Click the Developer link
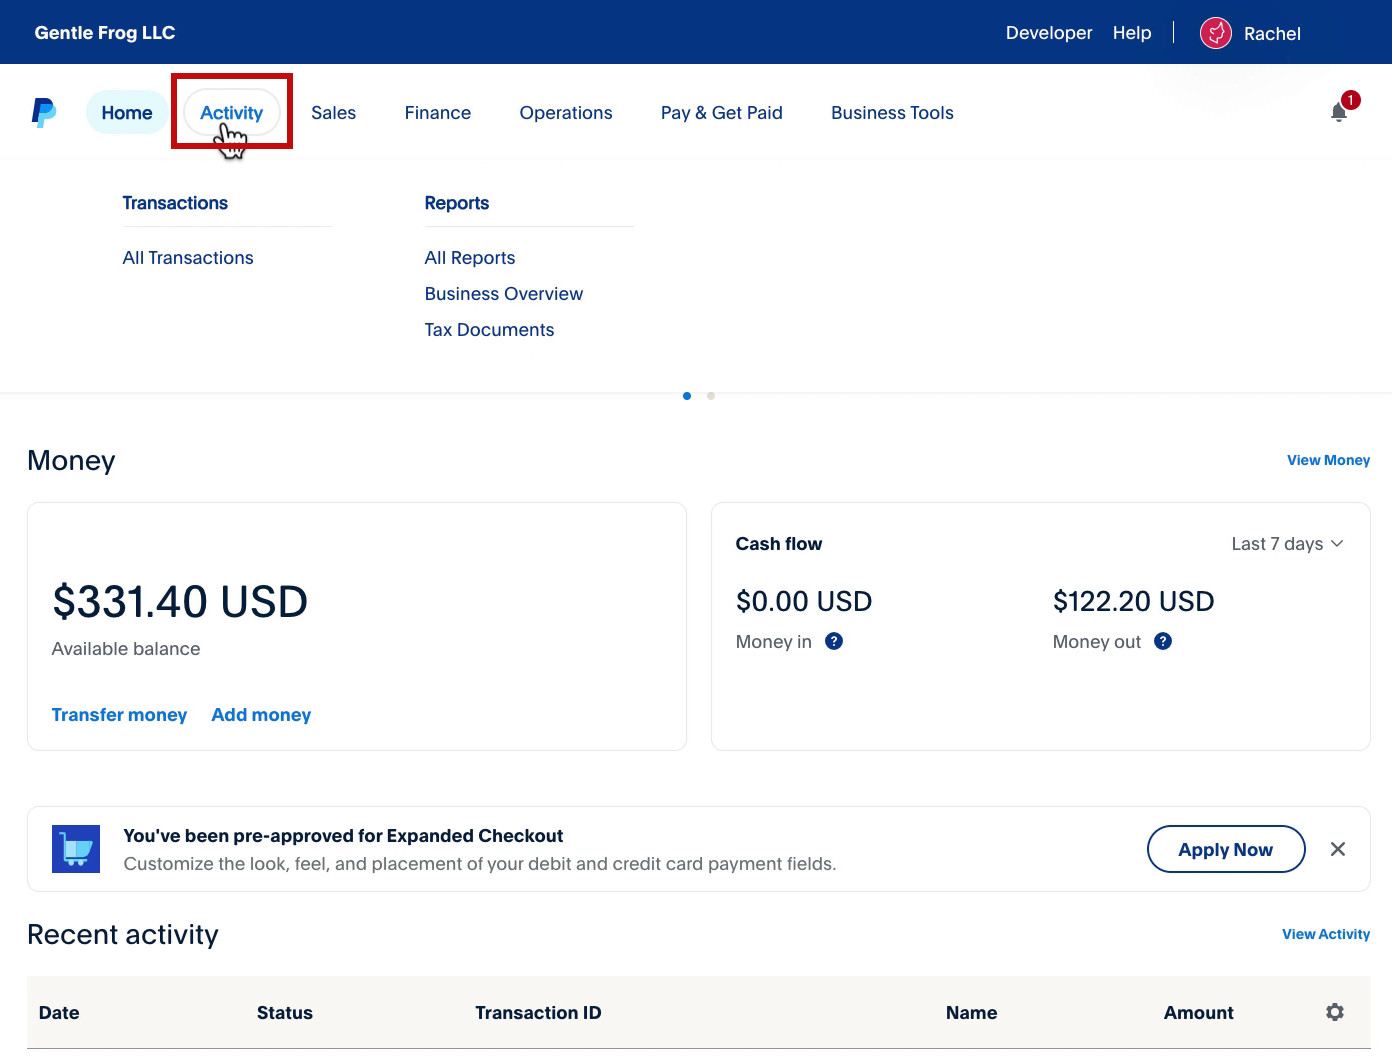1392x1058 pixels. (x=1049, y=33)
